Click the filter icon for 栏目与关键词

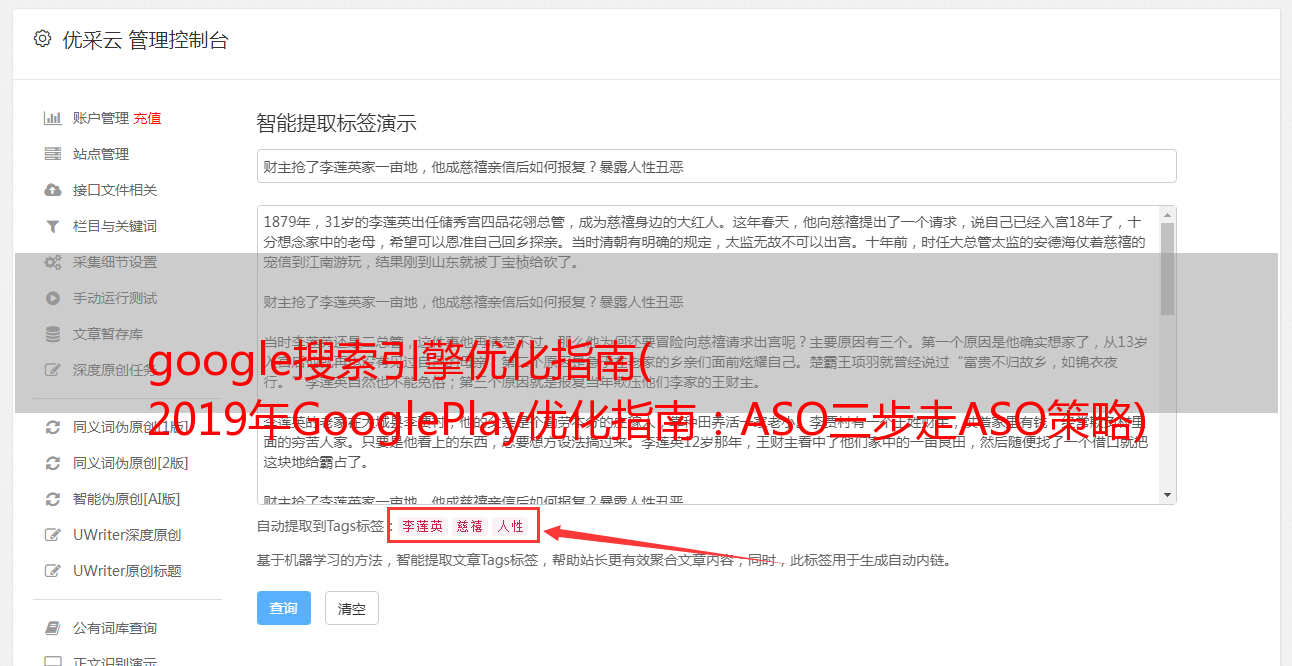53,226
